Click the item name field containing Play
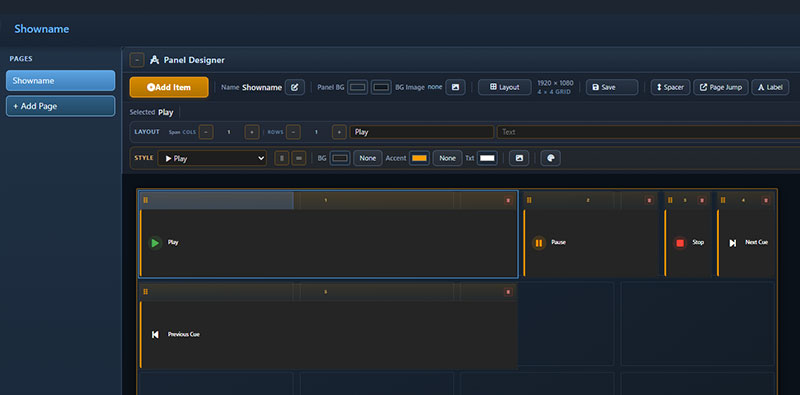Viewport: 800px width, 395px height. (421, 132)
